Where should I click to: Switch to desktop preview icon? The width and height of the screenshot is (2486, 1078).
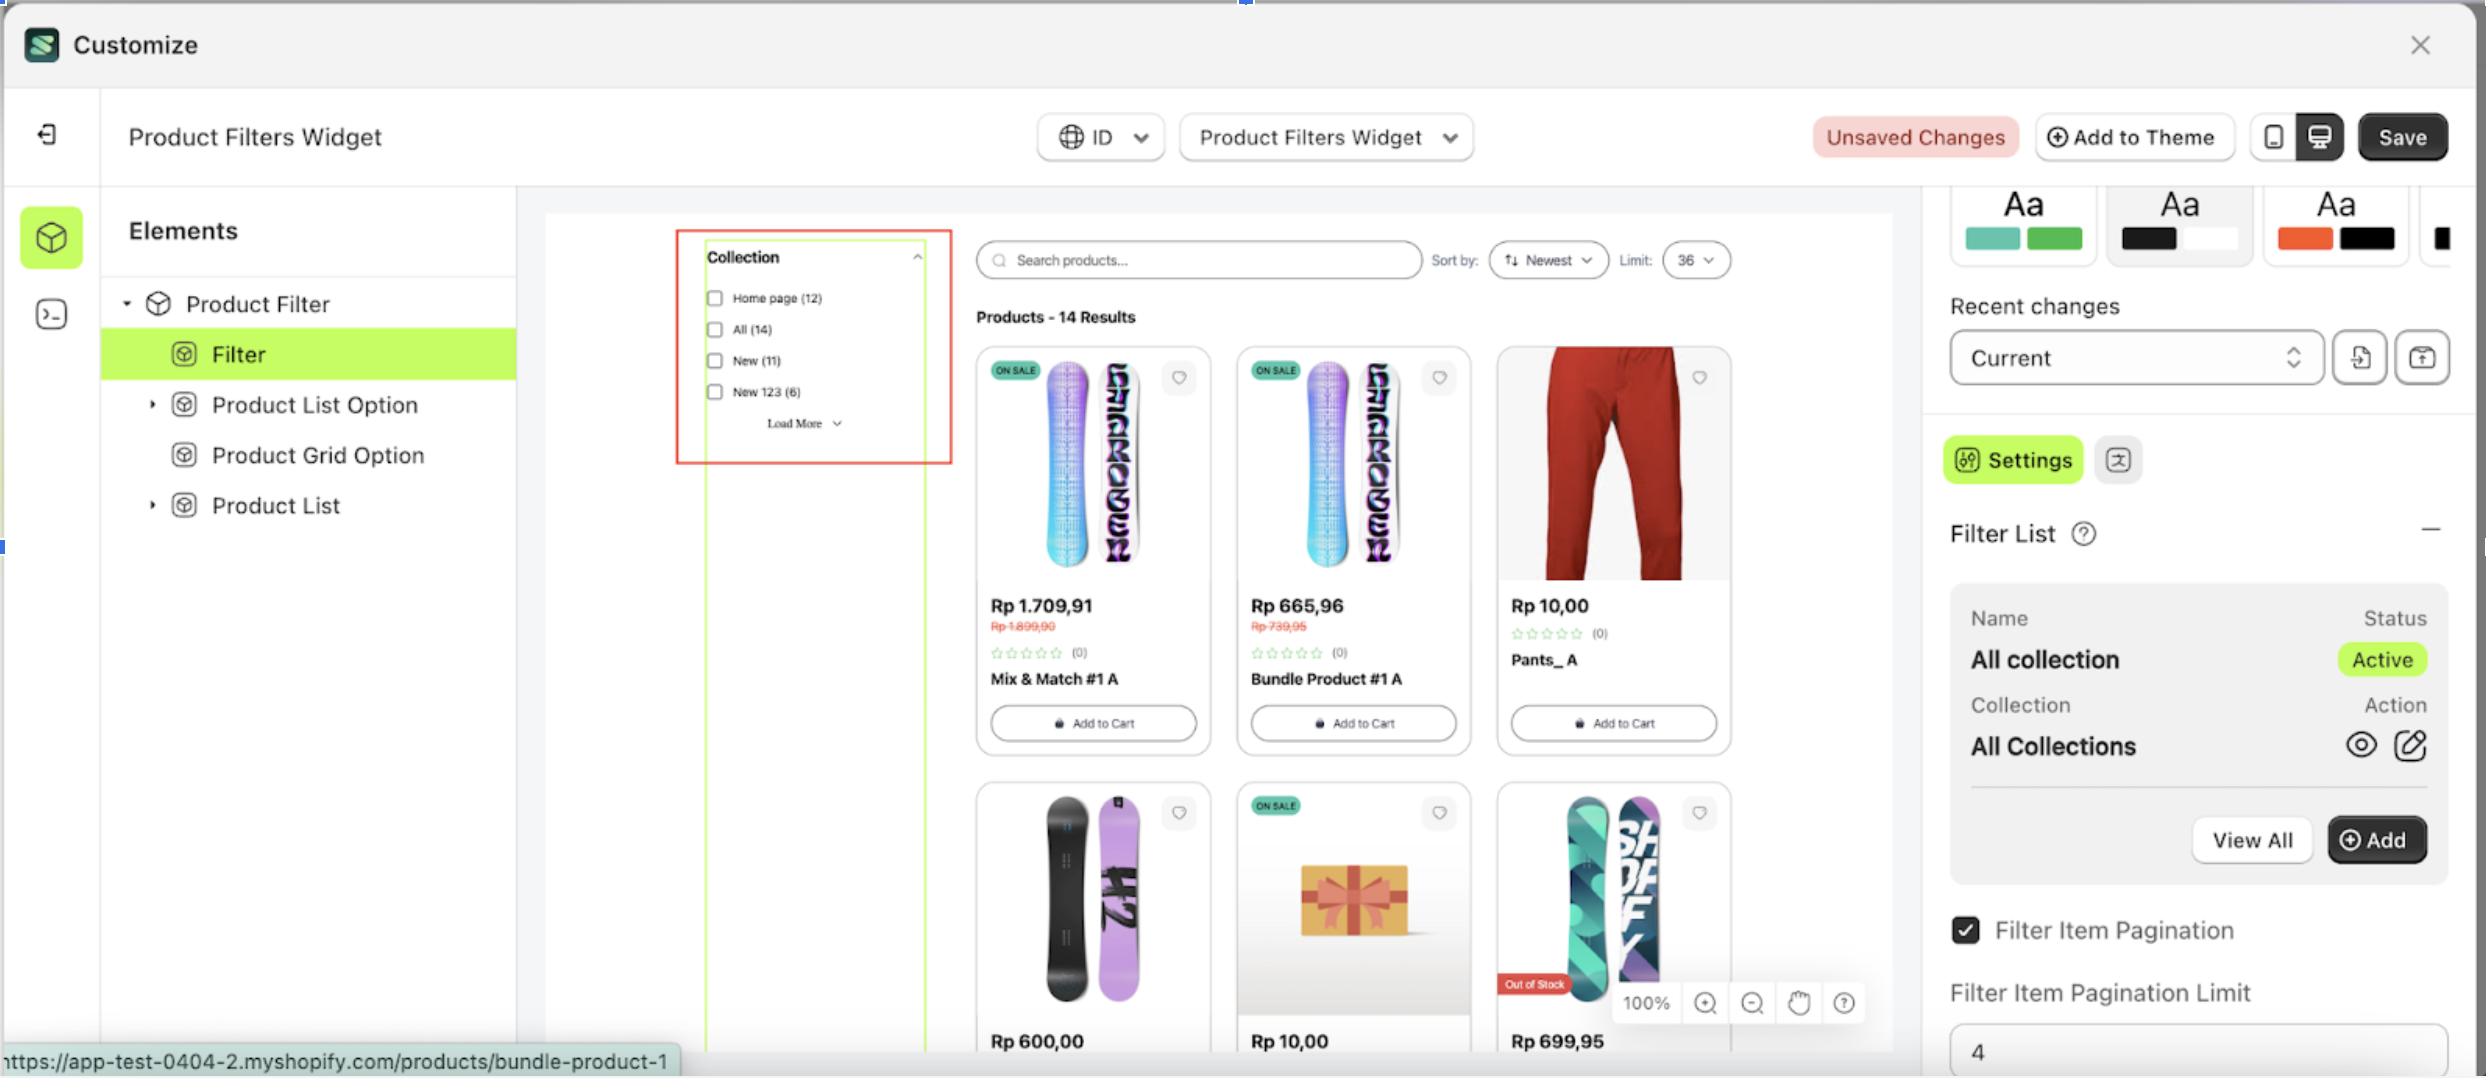pyautogui.click(x=2319, y=137)
